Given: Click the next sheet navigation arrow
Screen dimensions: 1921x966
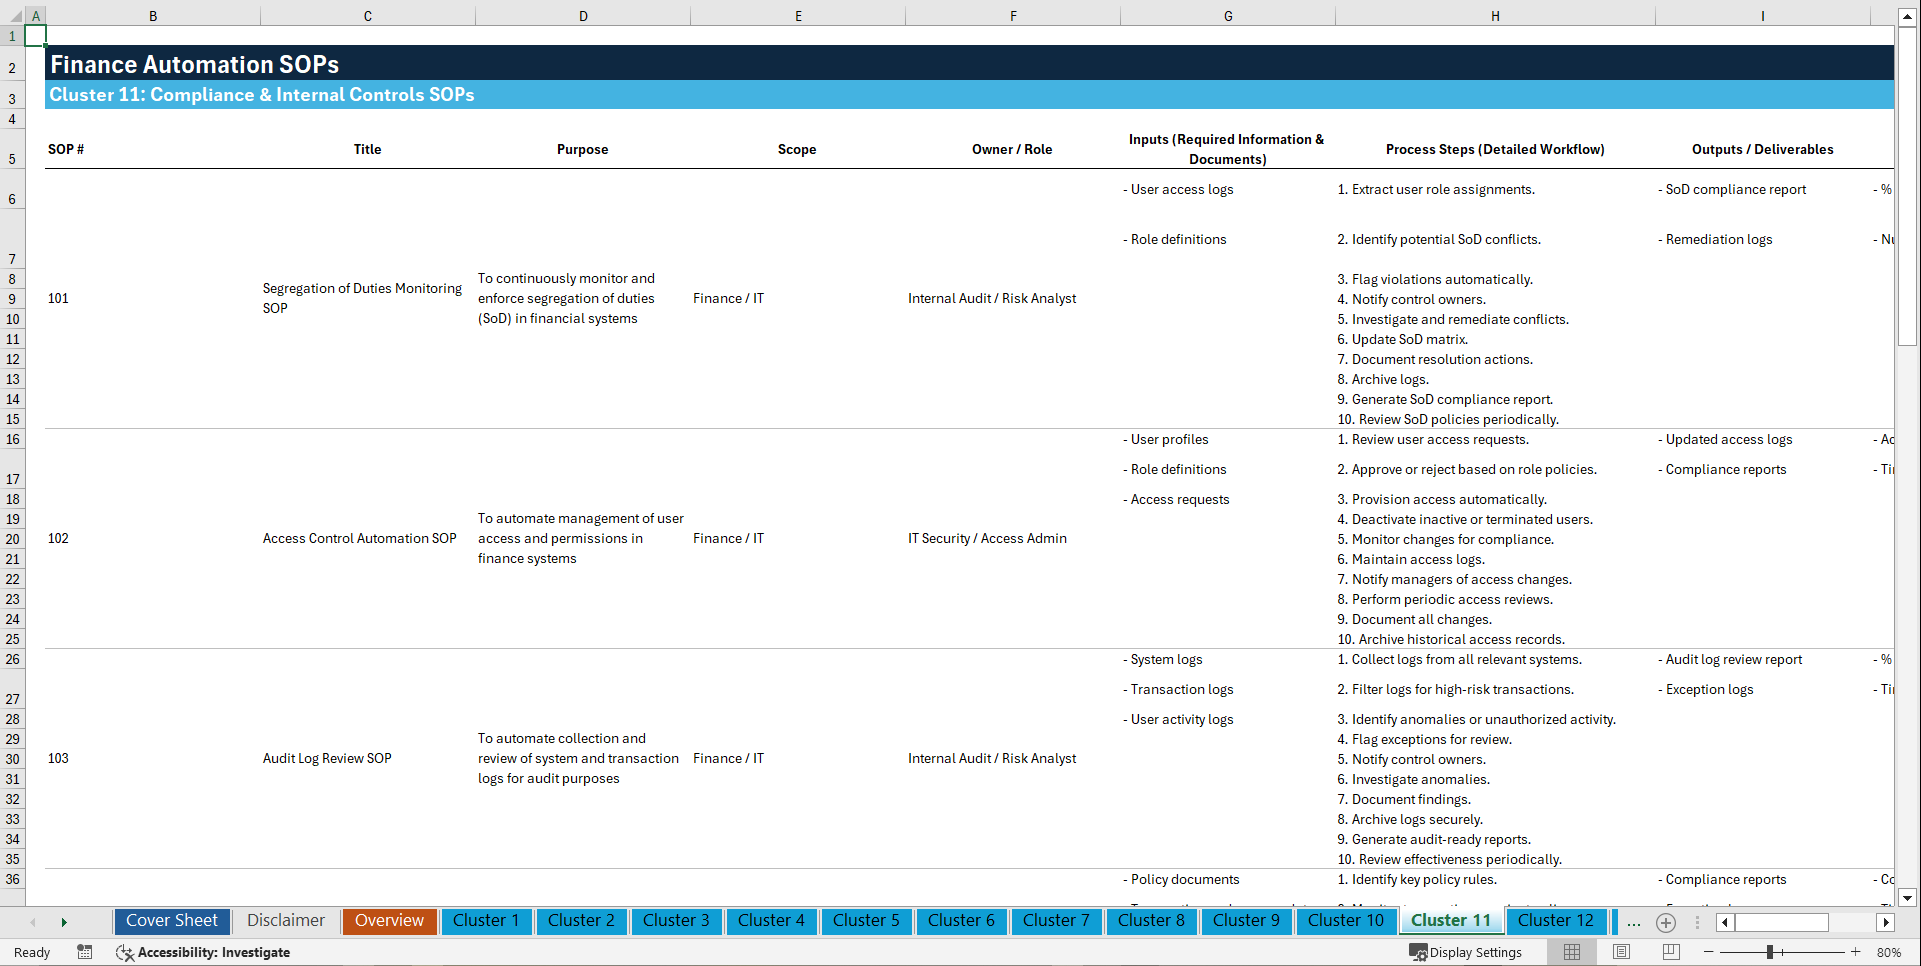Looking at the screenshot, I should 64,922.
